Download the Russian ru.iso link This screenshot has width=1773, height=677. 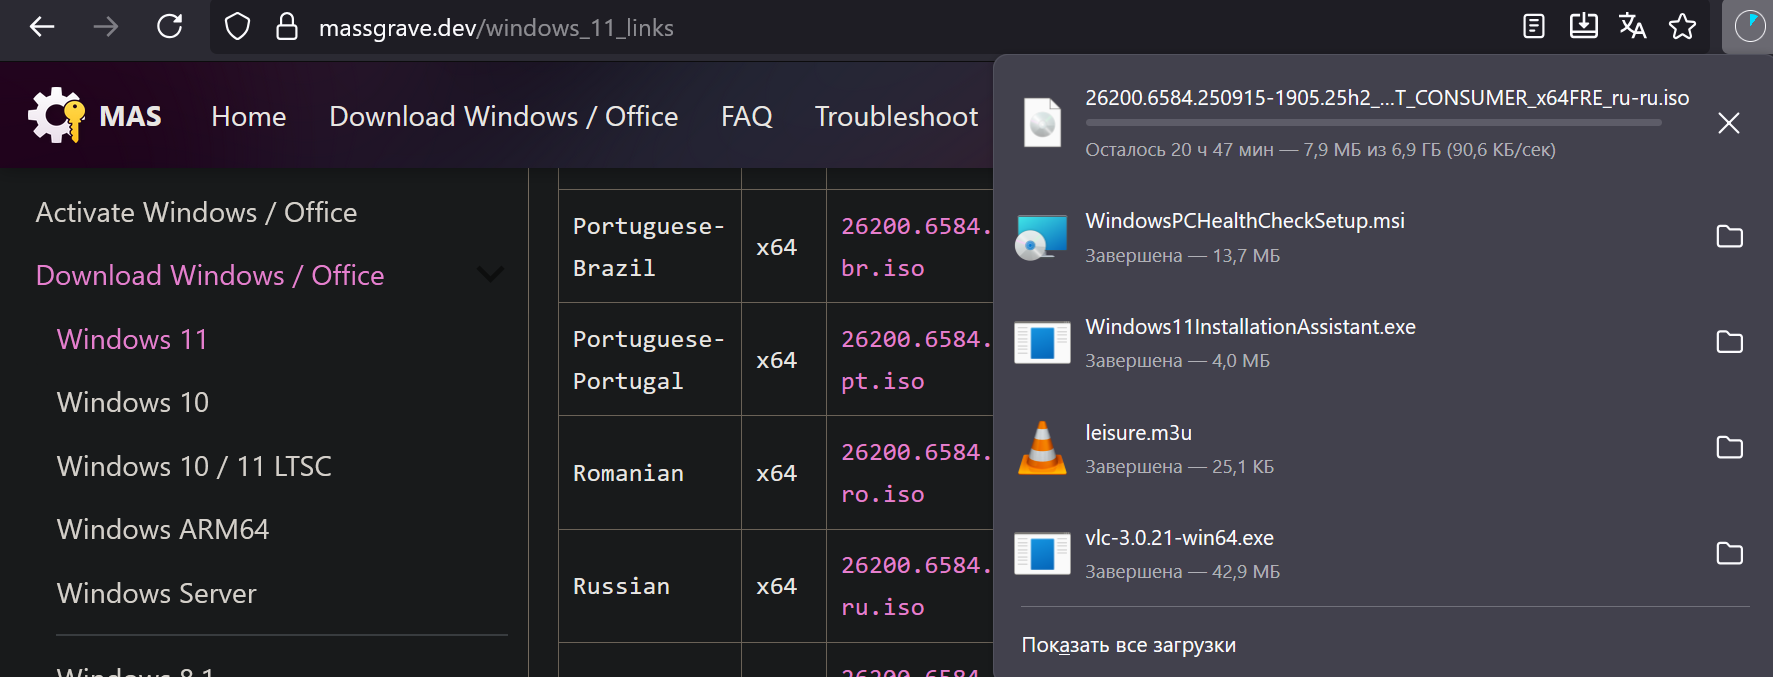[x=915, y=586]
